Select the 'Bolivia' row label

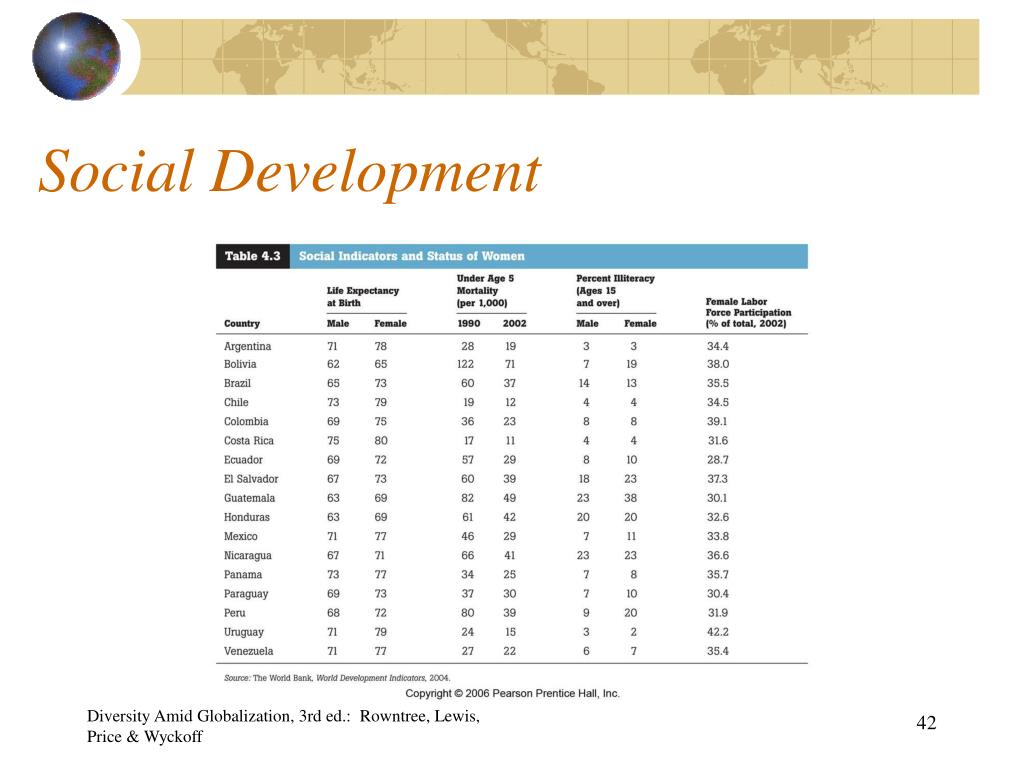pos(240,364)
